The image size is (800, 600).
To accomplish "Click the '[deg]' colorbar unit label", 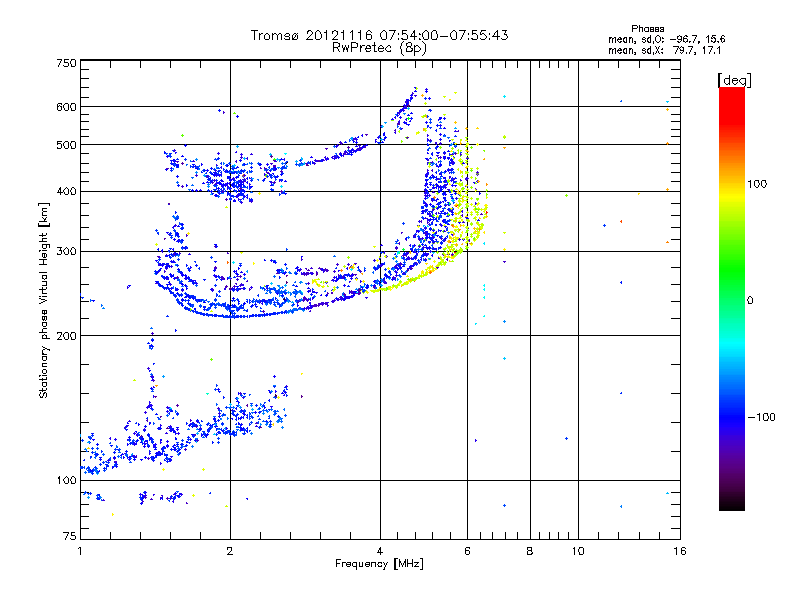I will tap(734, 80).
